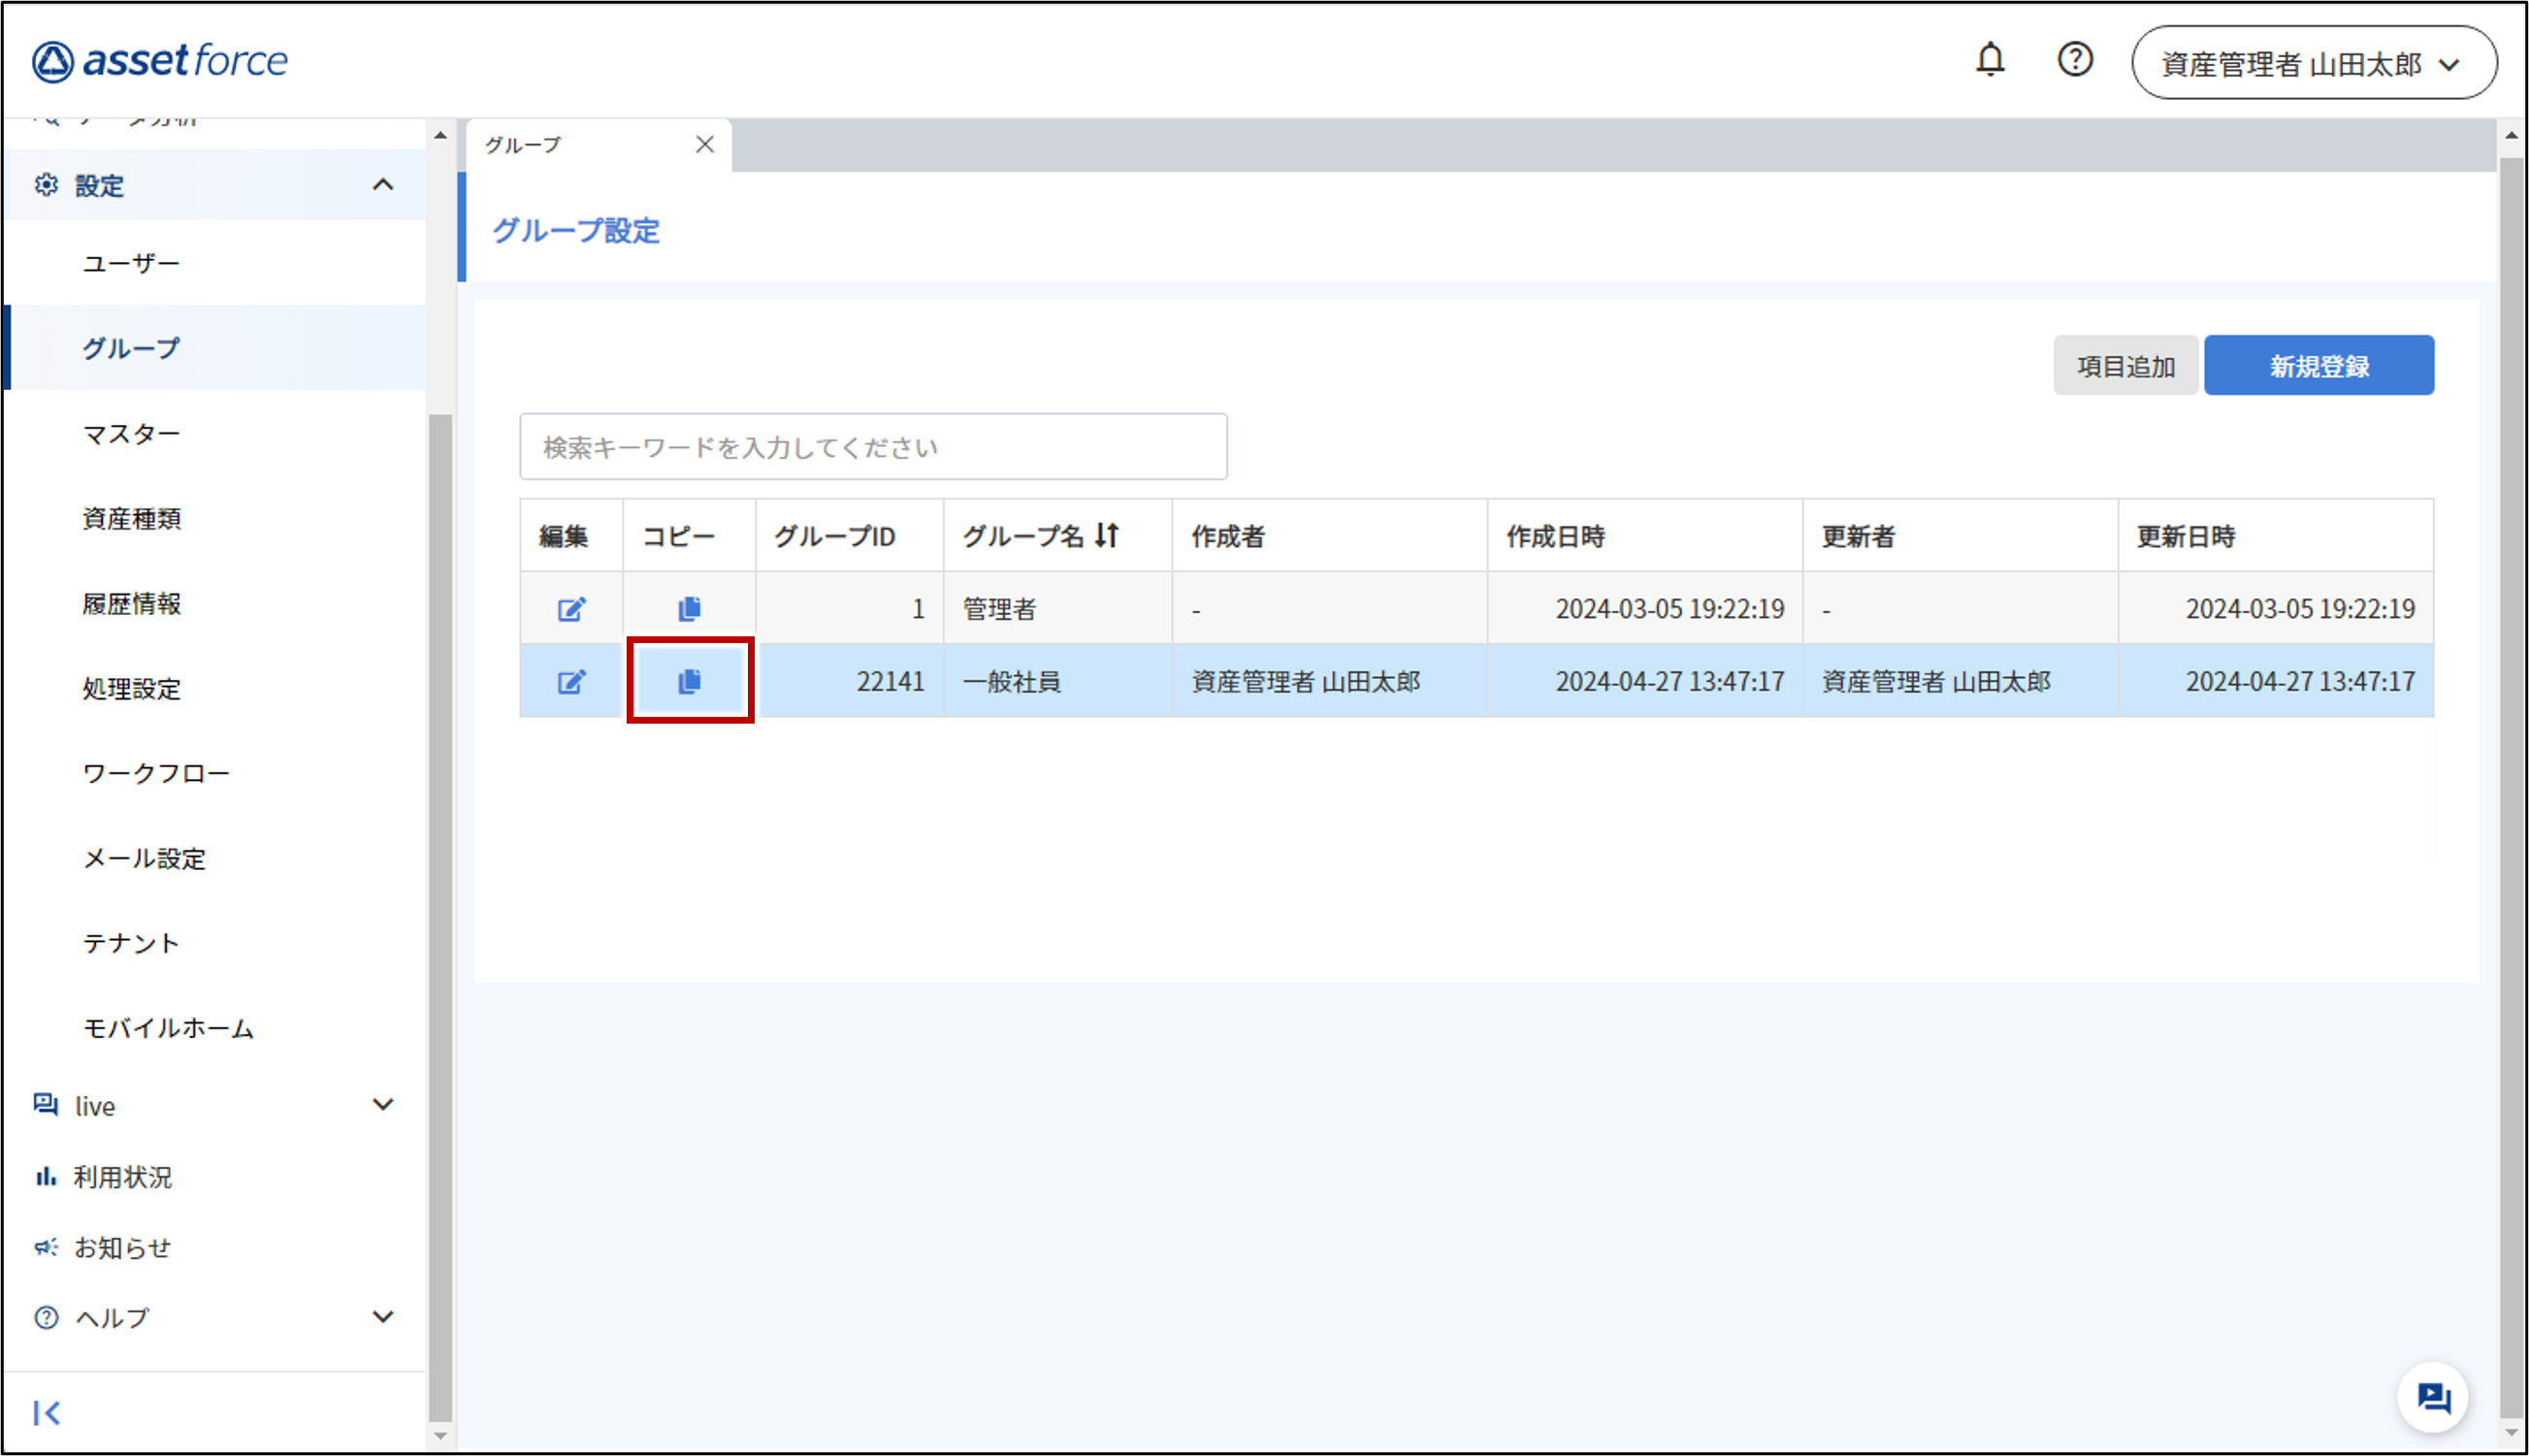
Task: Select the グループ tab
Action: pos(598,146)
